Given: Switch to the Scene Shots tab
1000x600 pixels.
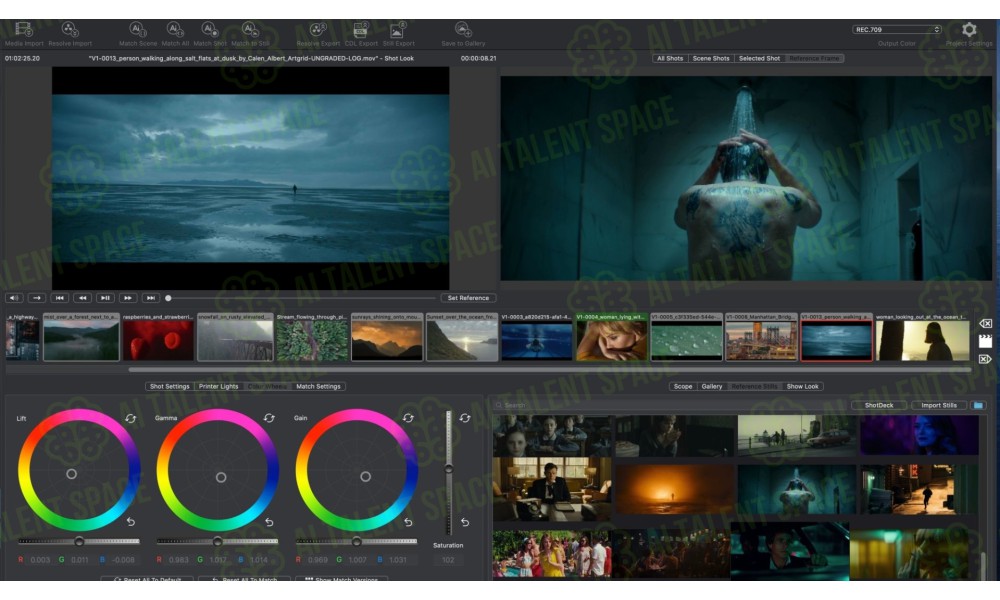Looking at the screenshot, I should pos(710,58).
